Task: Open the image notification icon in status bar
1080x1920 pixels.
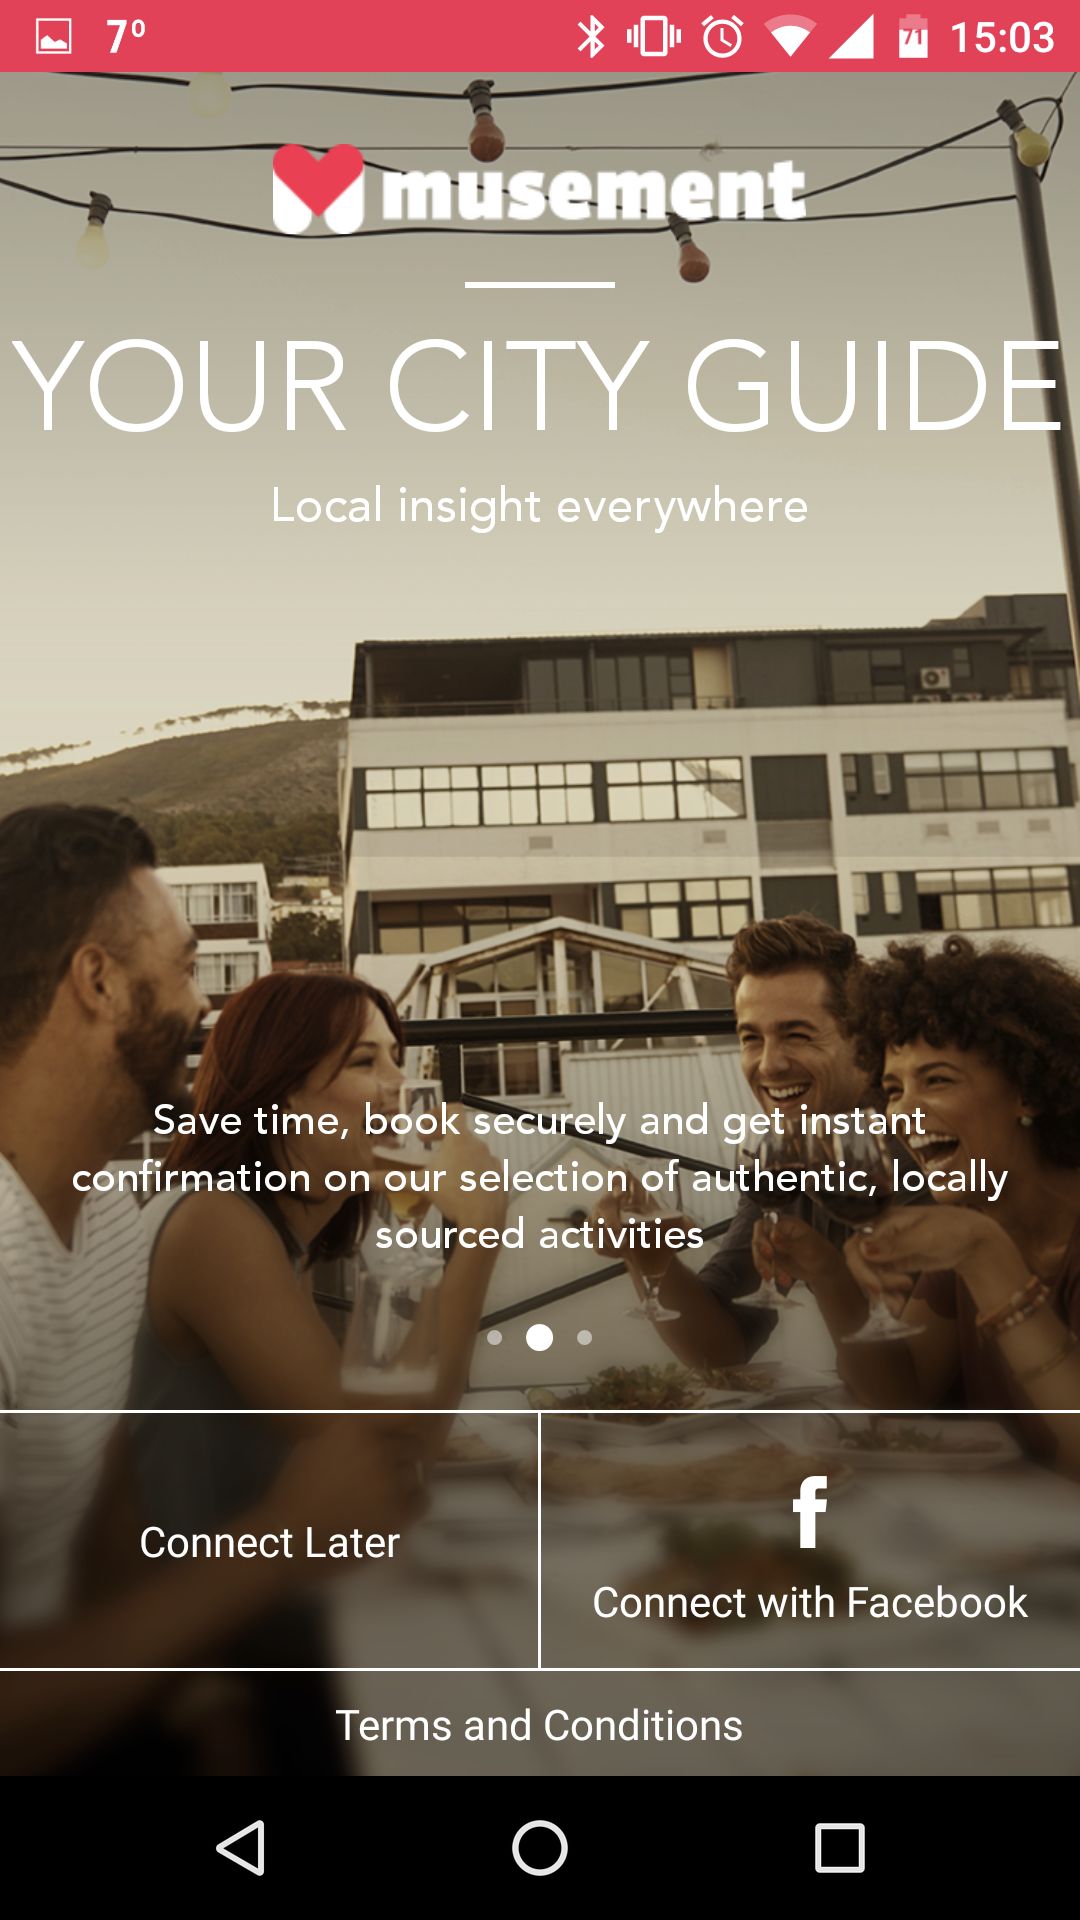Action: pyautogui.click(x=54, y=37)
